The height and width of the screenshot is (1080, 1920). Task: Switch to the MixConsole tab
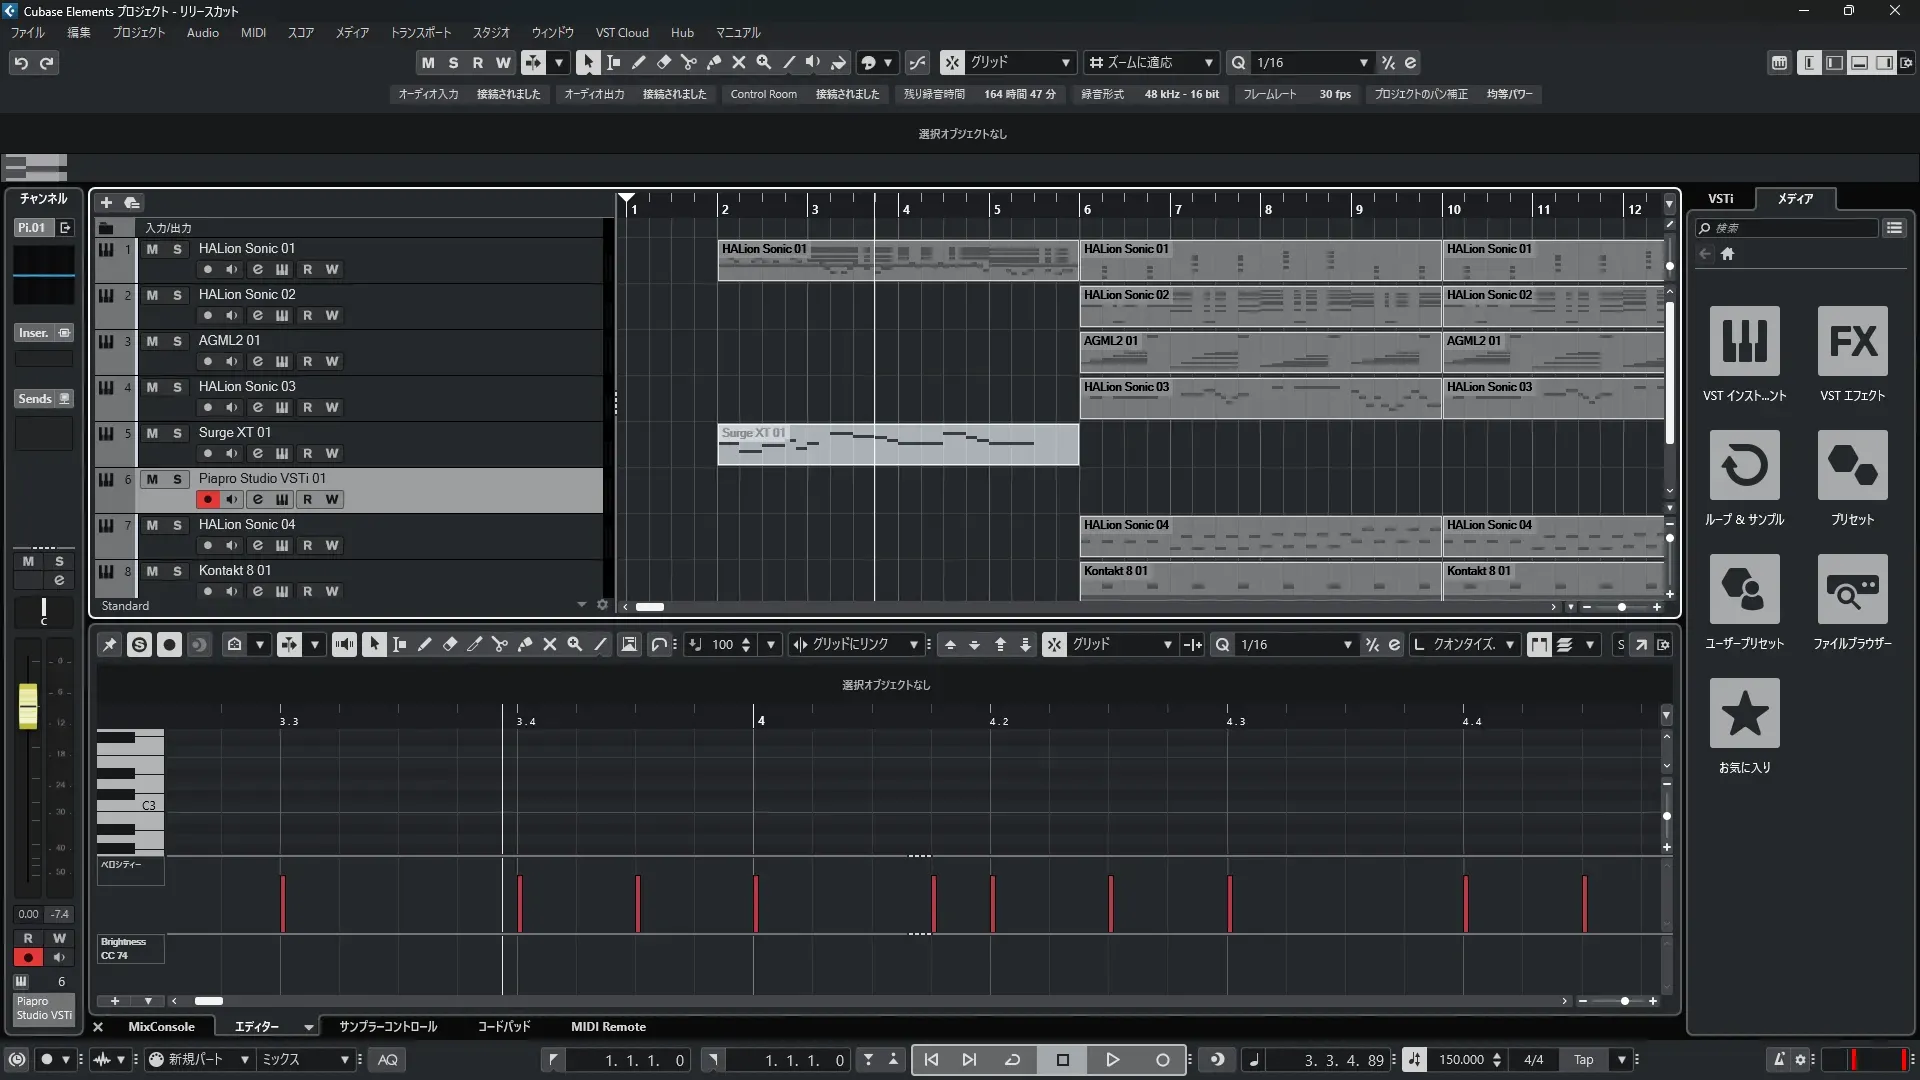(161, 1027)
